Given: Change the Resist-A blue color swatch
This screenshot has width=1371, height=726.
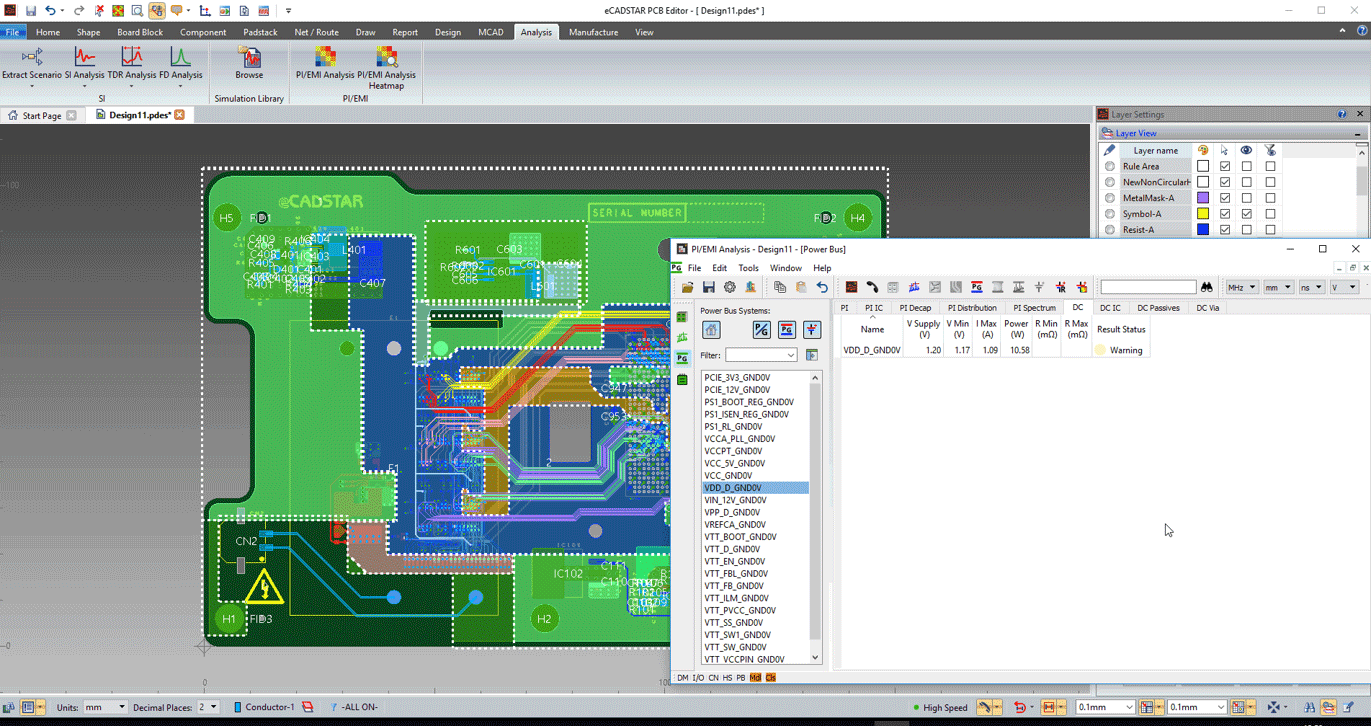Looking at the screenshot, I should (1203, 230).
